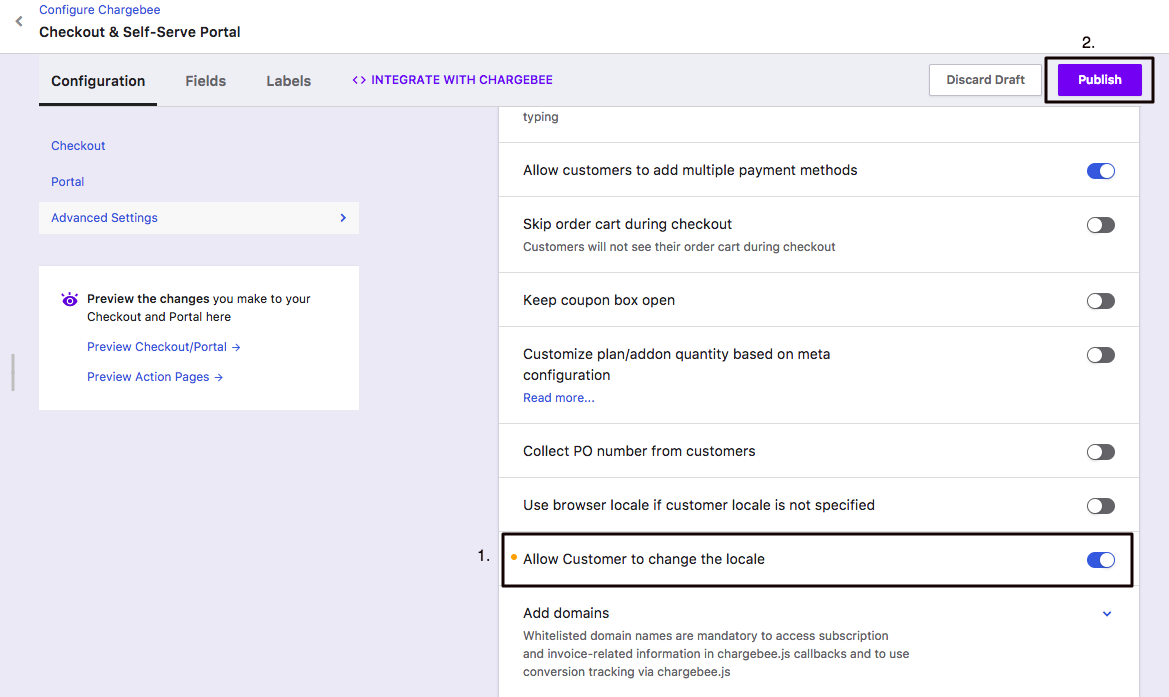Publish the draft changes
Screen dimensions: 1169x697
pos(1099,79)
